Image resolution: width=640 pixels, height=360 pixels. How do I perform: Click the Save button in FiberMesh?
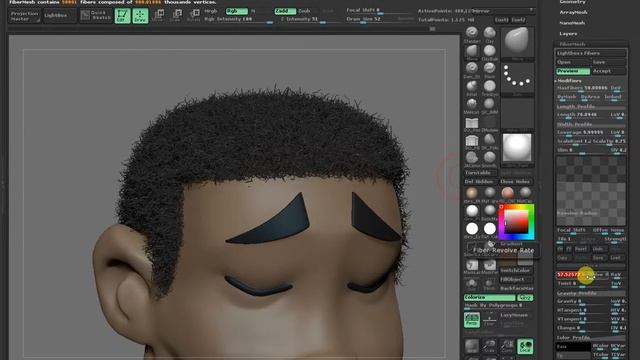coord(609,62)
